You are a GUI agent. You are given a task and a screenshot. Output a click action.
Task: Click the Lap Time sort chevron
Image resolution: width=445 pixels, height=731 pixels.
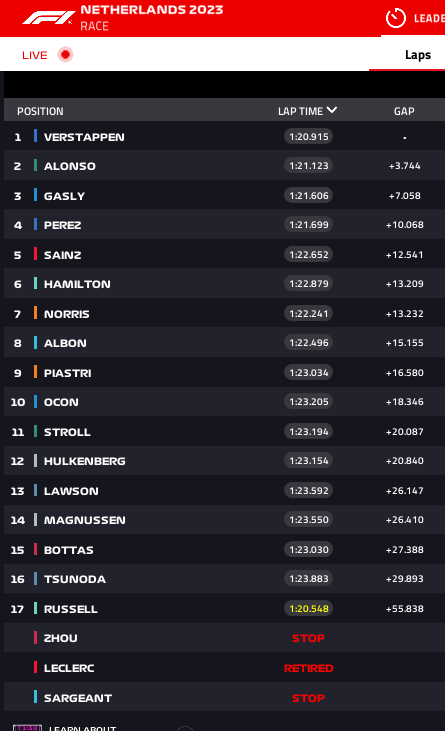(x=332, y=110)
